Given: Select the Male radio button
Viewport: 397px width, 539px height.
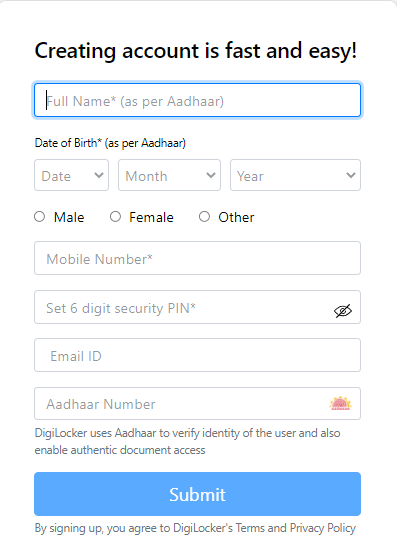Looking at the screenshot, I should pyautogui.click(x=40, y=217).
